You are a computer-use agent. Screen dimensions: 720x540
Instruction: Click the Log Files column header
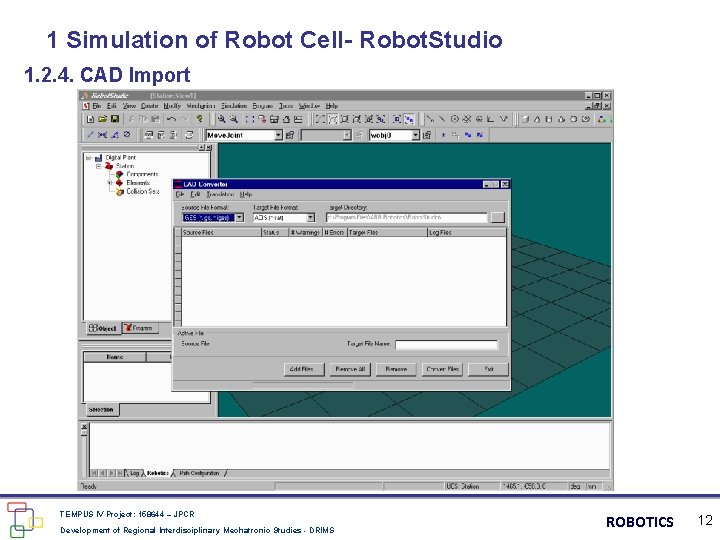467,232
